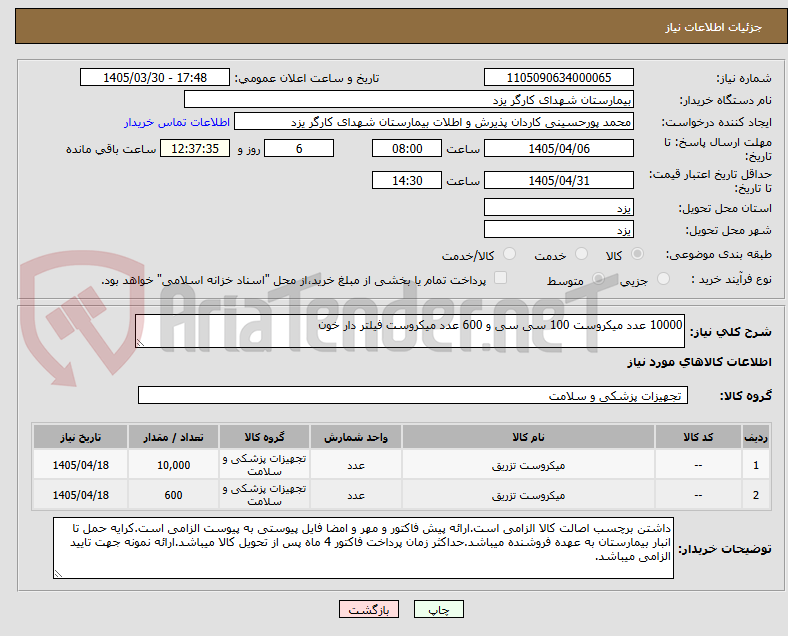Screen dimensions: 788x636
Task: Click the remaining days field 6
Action: [x=299, y=149]
